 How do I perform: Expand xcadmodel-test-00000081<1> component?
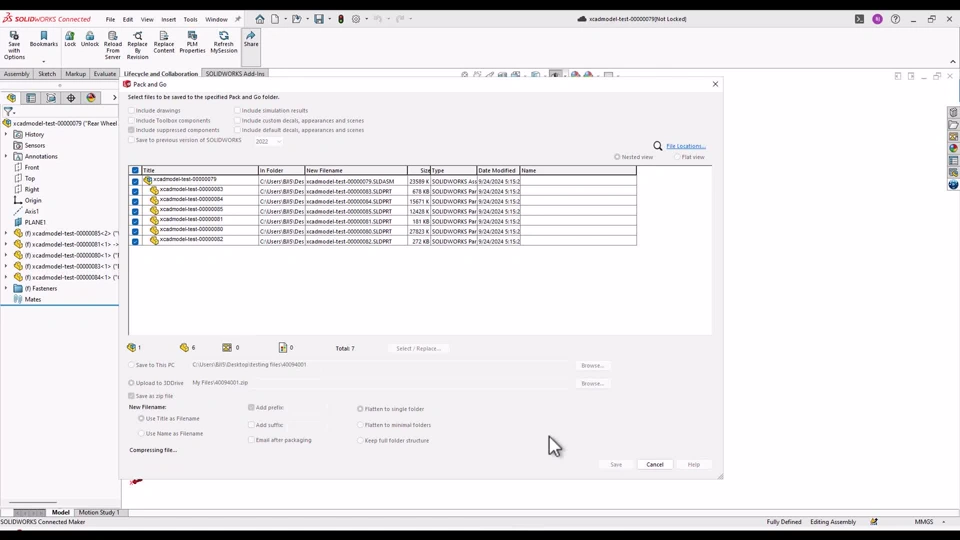click(6, 244)
